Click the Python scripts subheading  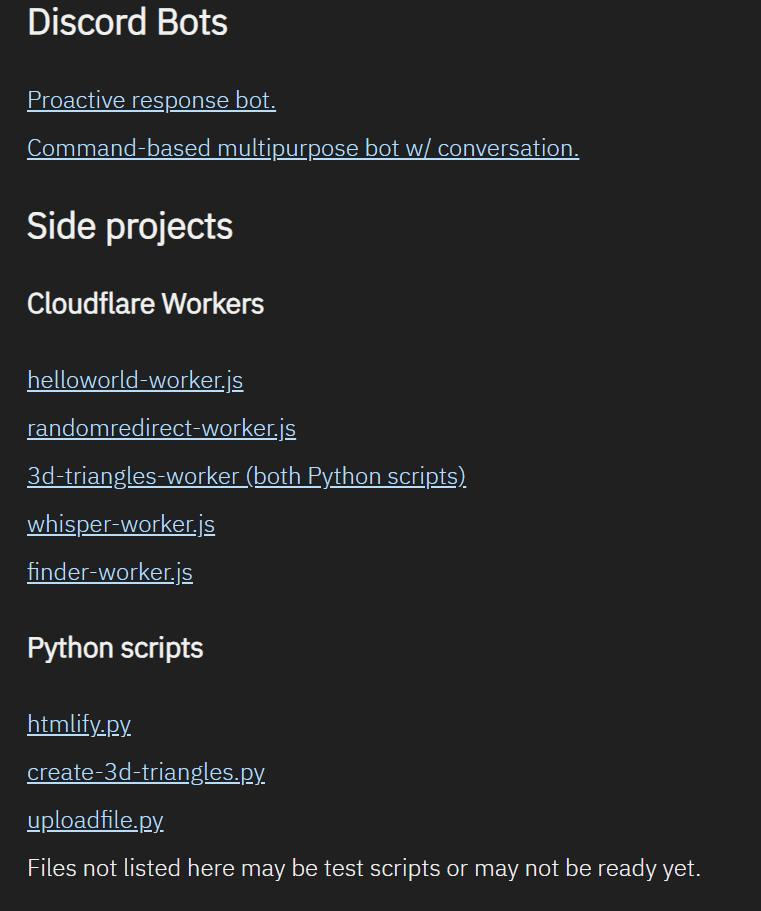tap(115, 648)
